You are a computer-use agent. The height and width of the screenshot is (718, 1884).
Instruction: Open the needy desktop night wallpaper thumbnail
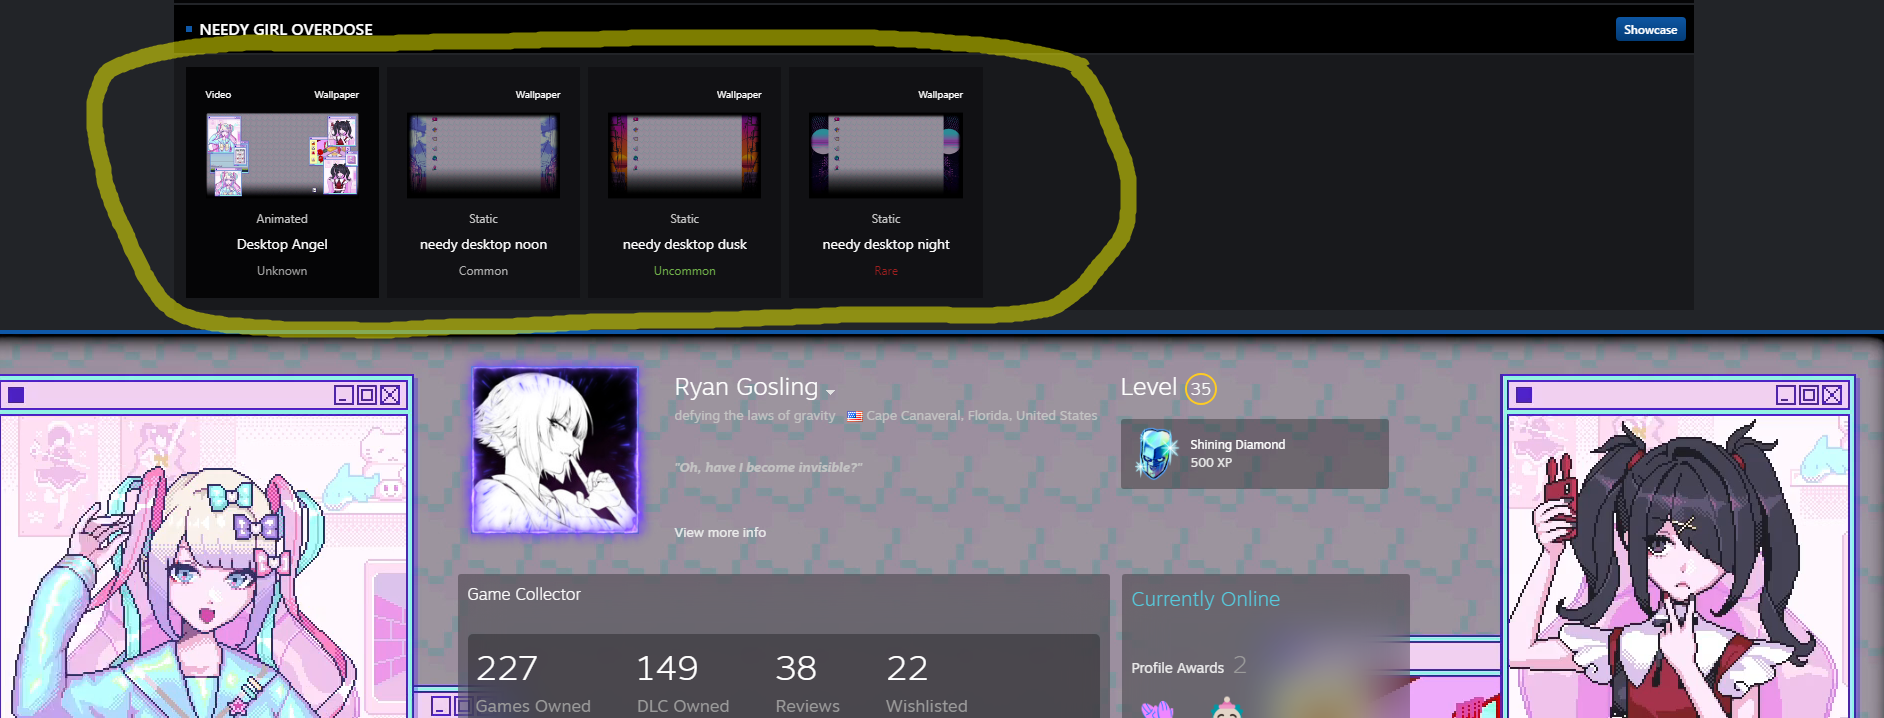point(886,155)
